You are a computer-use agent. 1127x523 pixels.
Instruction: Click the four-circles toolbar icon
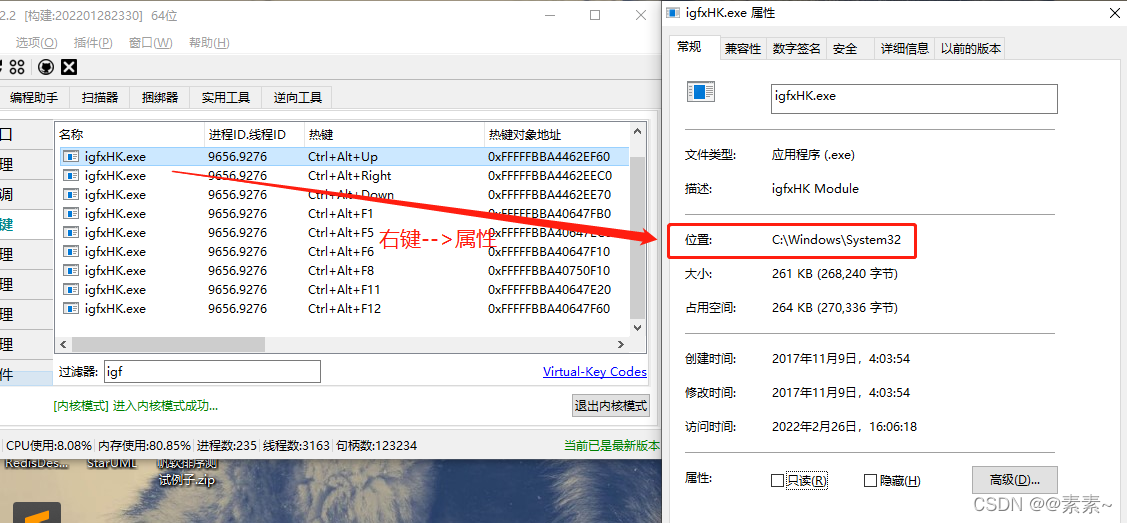(x=17, y=68)
